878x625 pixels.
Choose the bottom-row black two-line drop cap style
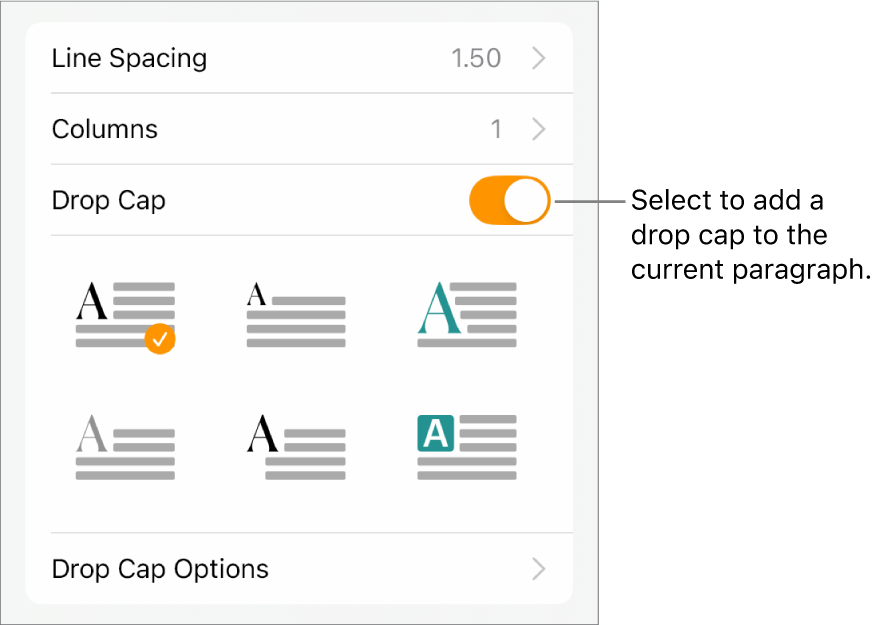(296, 448)
